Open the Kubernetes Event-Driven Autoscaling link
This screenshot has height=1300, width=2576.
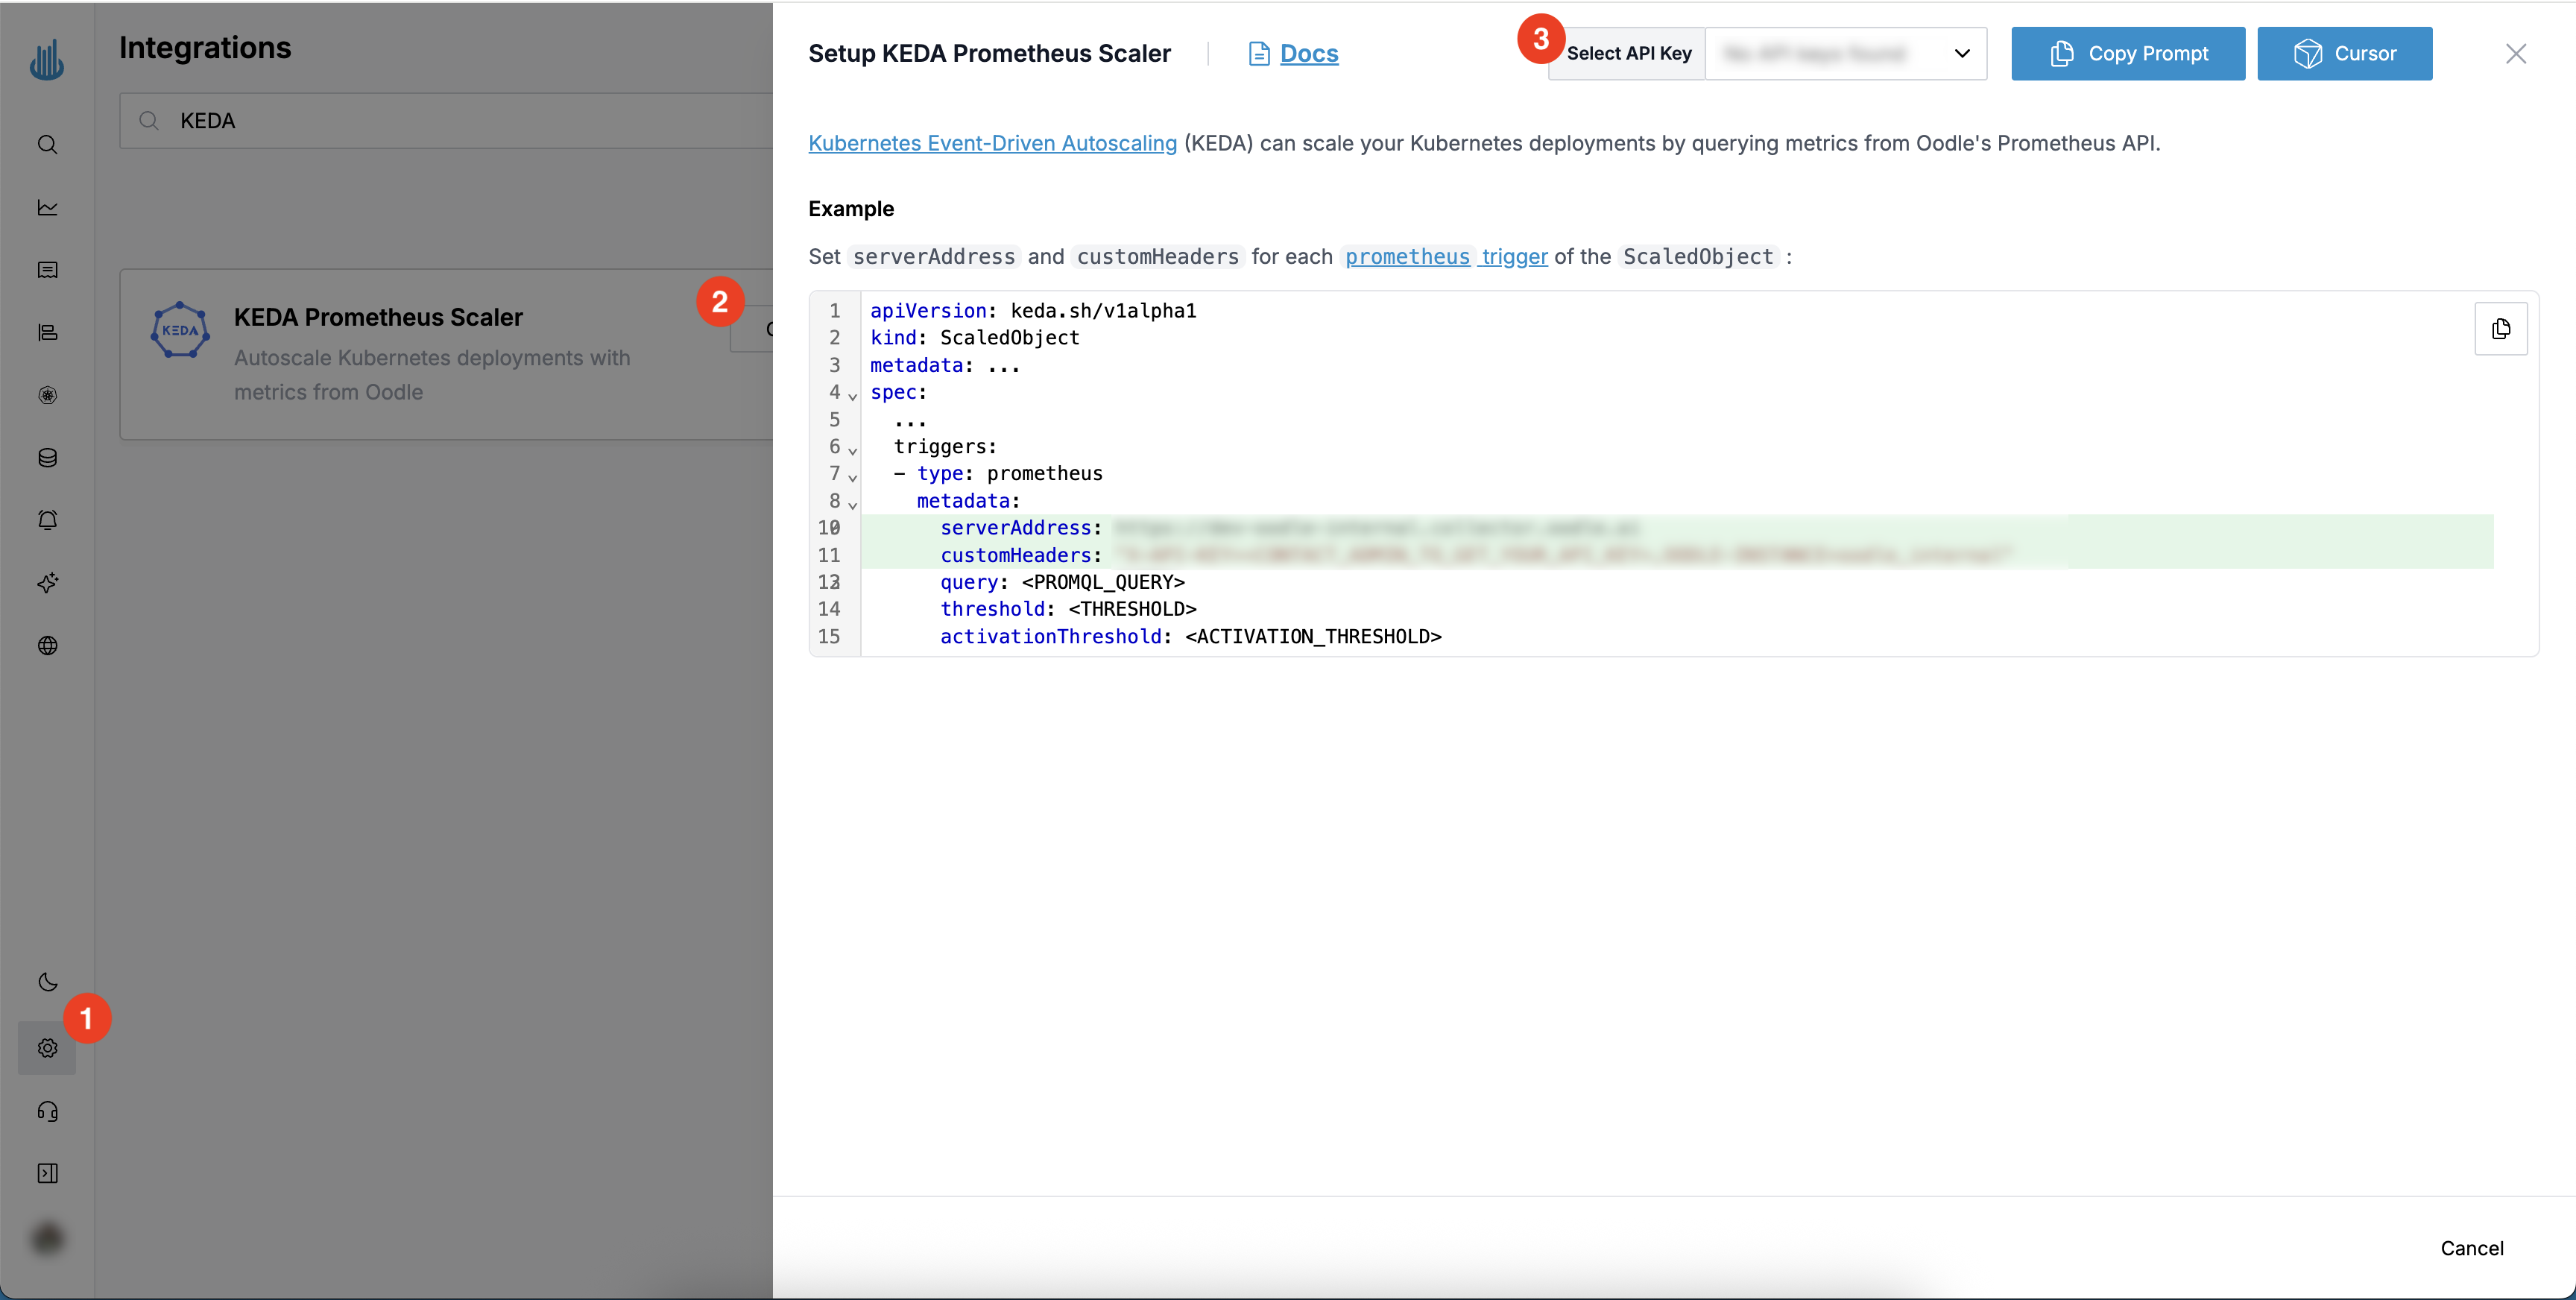[991, 143]
